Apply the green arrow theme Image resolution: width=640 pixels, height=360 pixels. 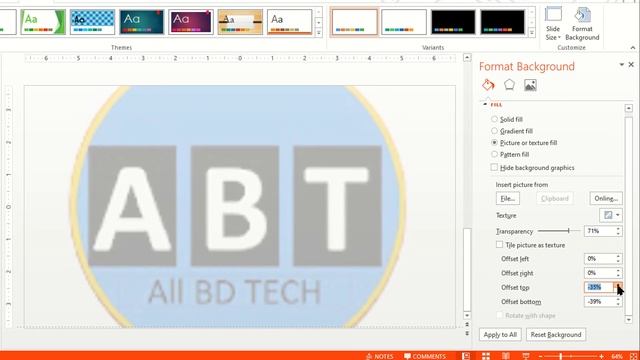(43, 22)
